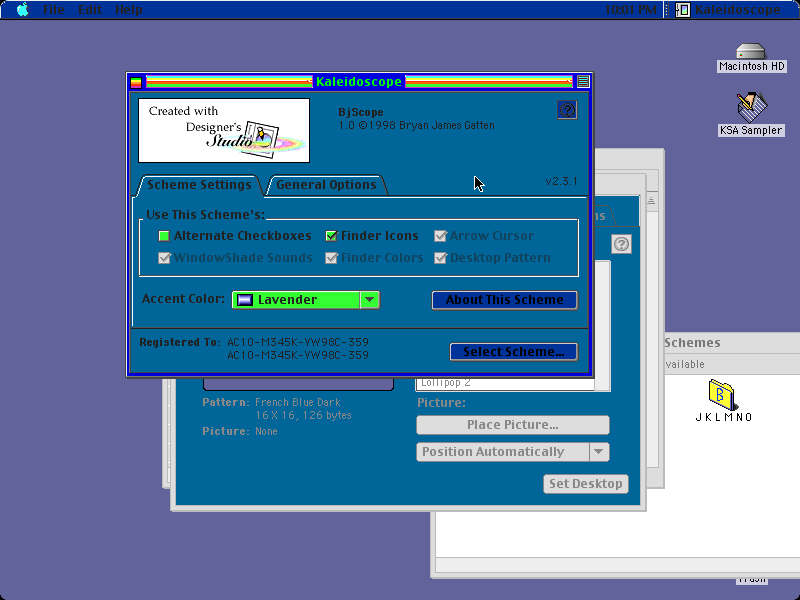Select the J K L M N O folder icon

[722, 395]
